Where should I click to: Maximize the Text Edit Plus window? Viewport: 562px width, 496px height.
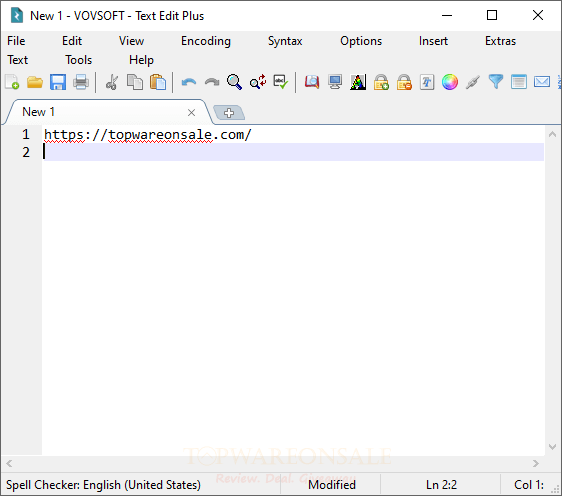[492, 15]
